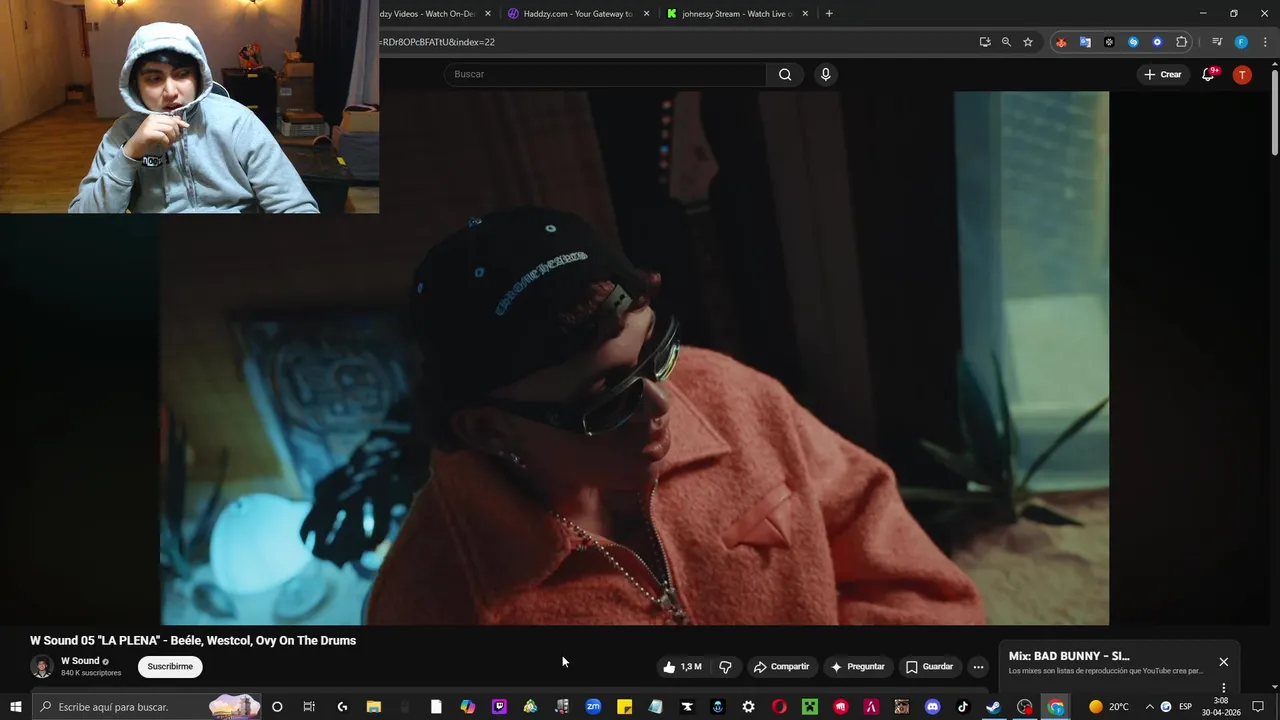Open Sticky Notes yellow taskbar icon

[x=624, y=707]
